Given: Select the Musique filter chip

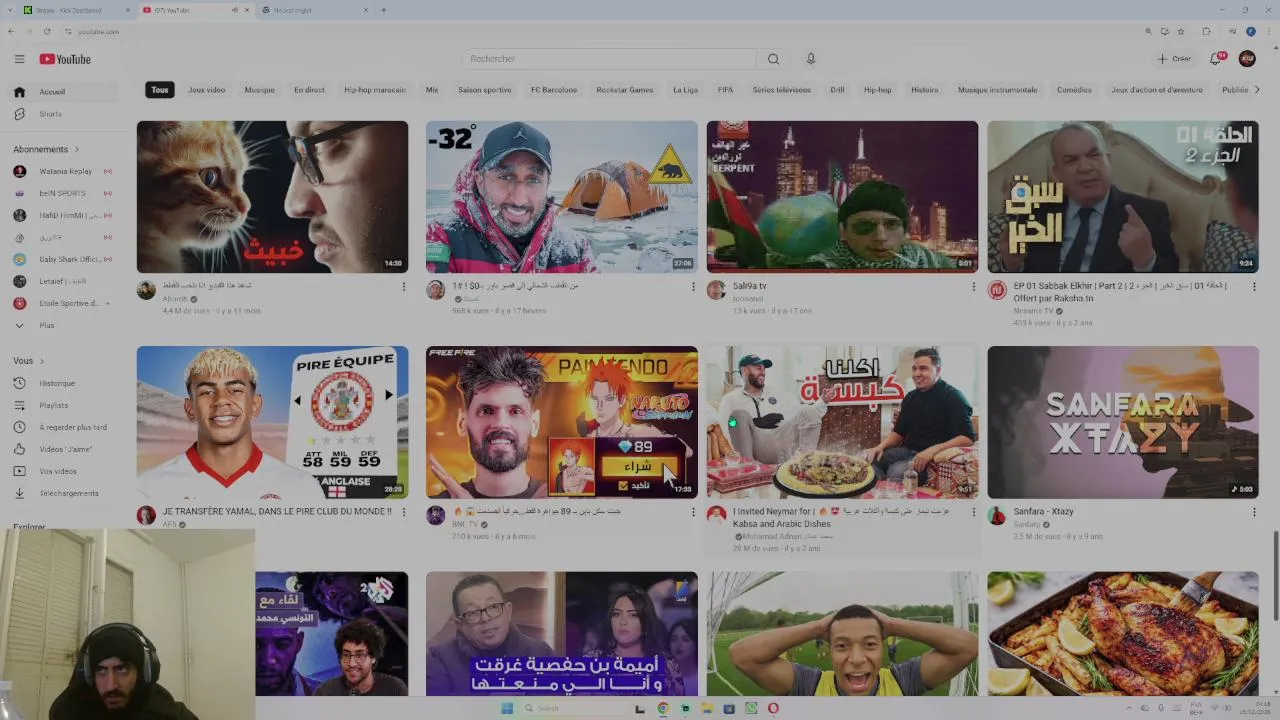Looking at the screenshot, I should pyautogui.click(x=259, y=90).
